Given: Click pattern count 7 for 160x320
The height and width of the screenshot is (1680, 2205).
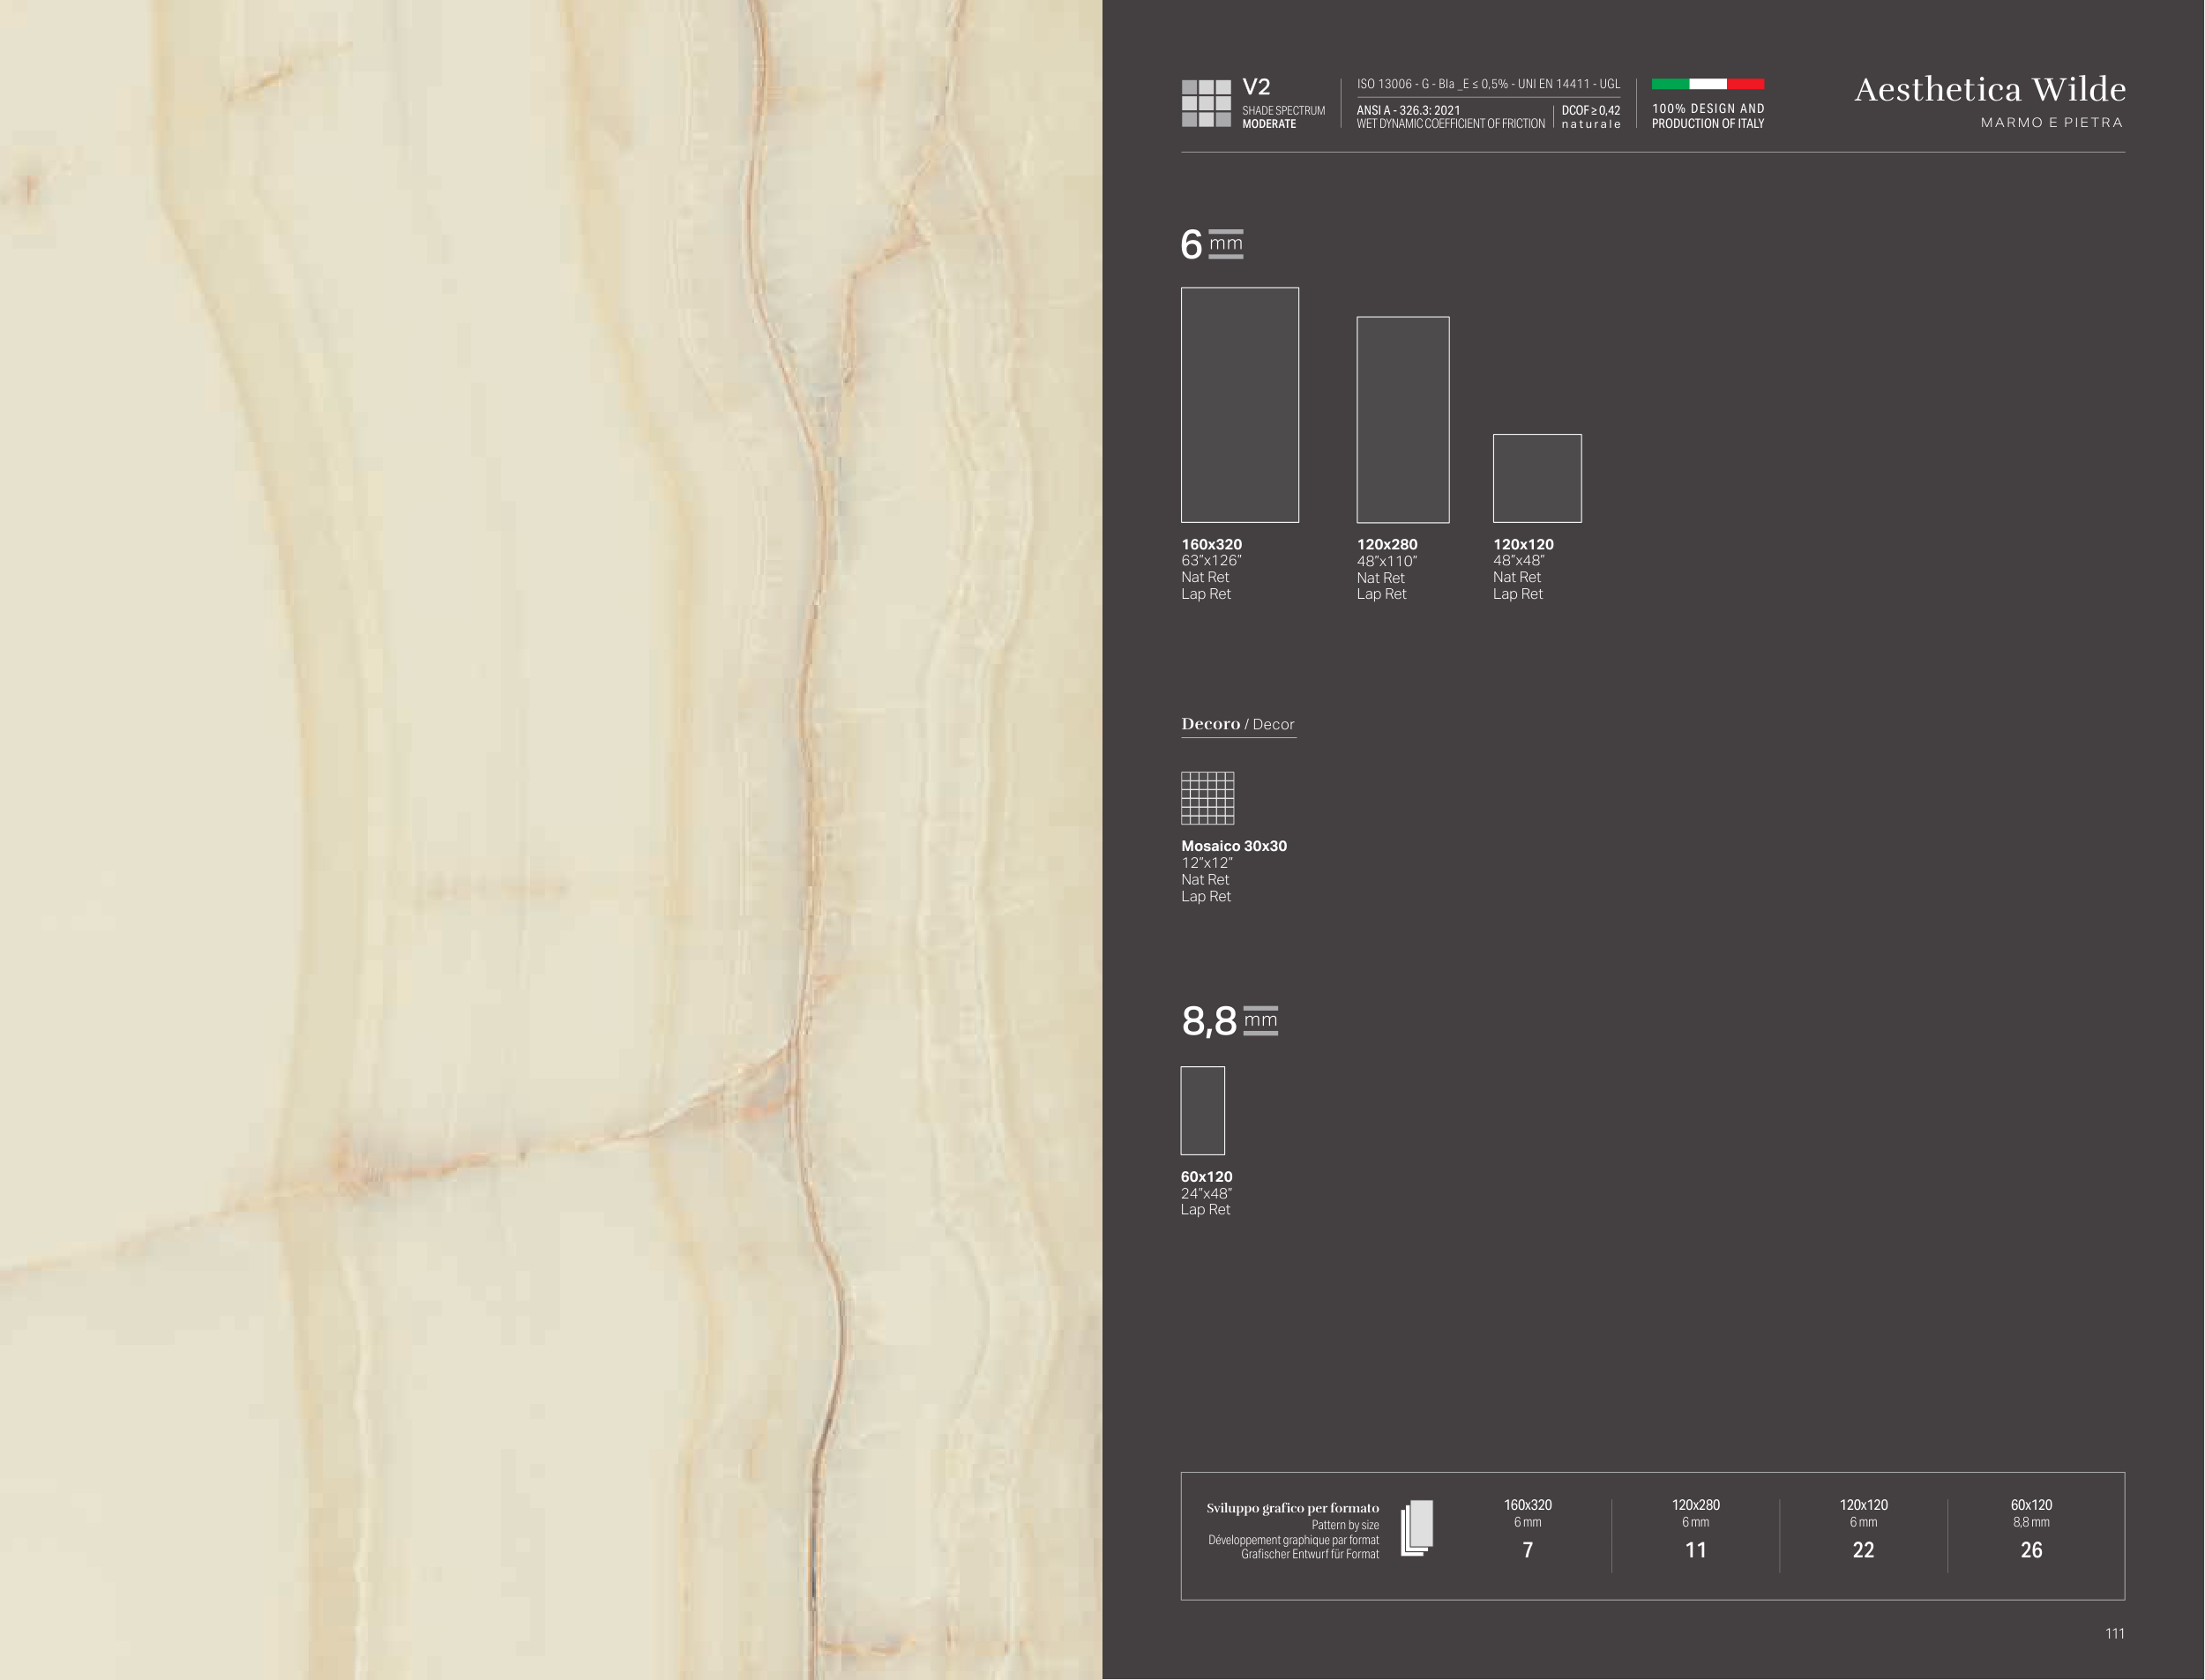Looking at the screenshot, I should pos(1527,1550).
